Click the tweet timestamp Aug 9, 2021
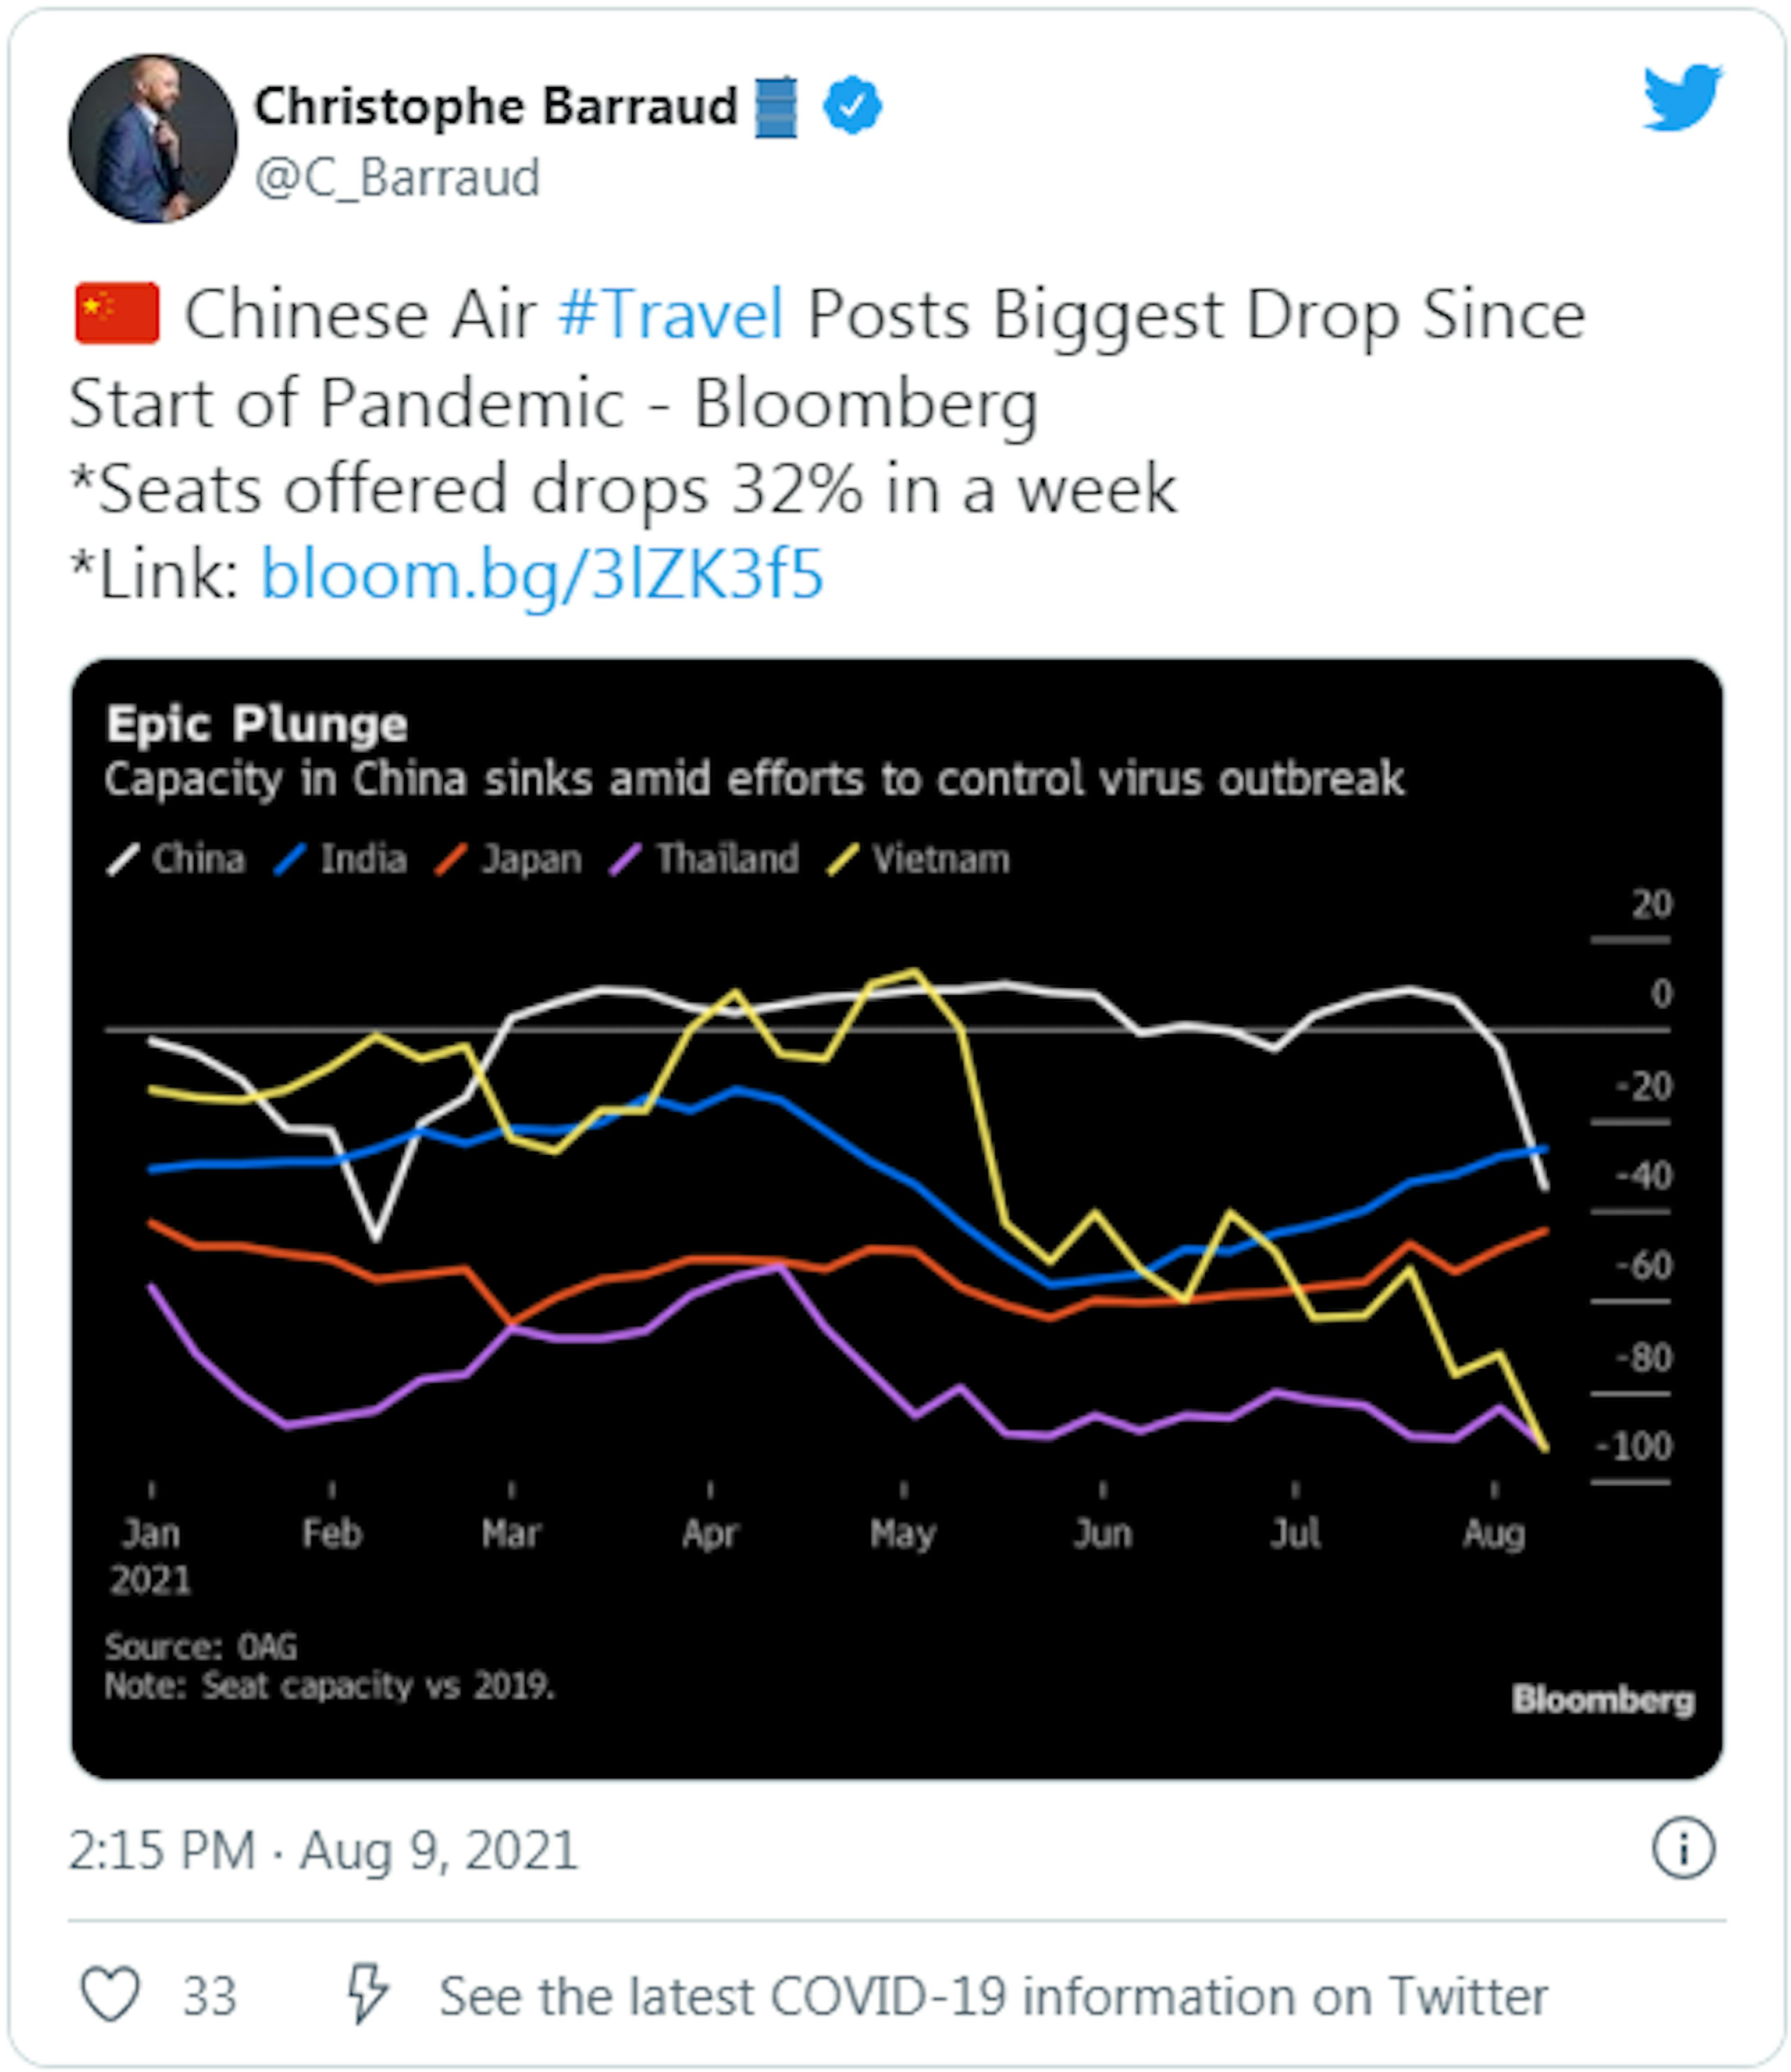1791x2072 pixels. (323, 1850)
